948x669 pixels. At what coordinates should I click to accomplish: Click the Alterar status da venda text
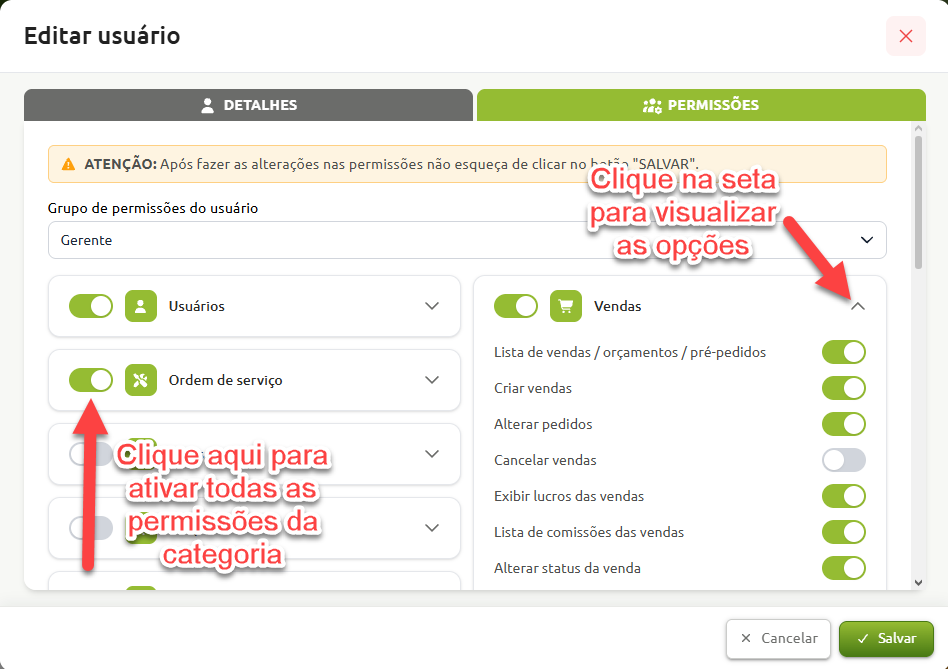[x=567, y=568]
